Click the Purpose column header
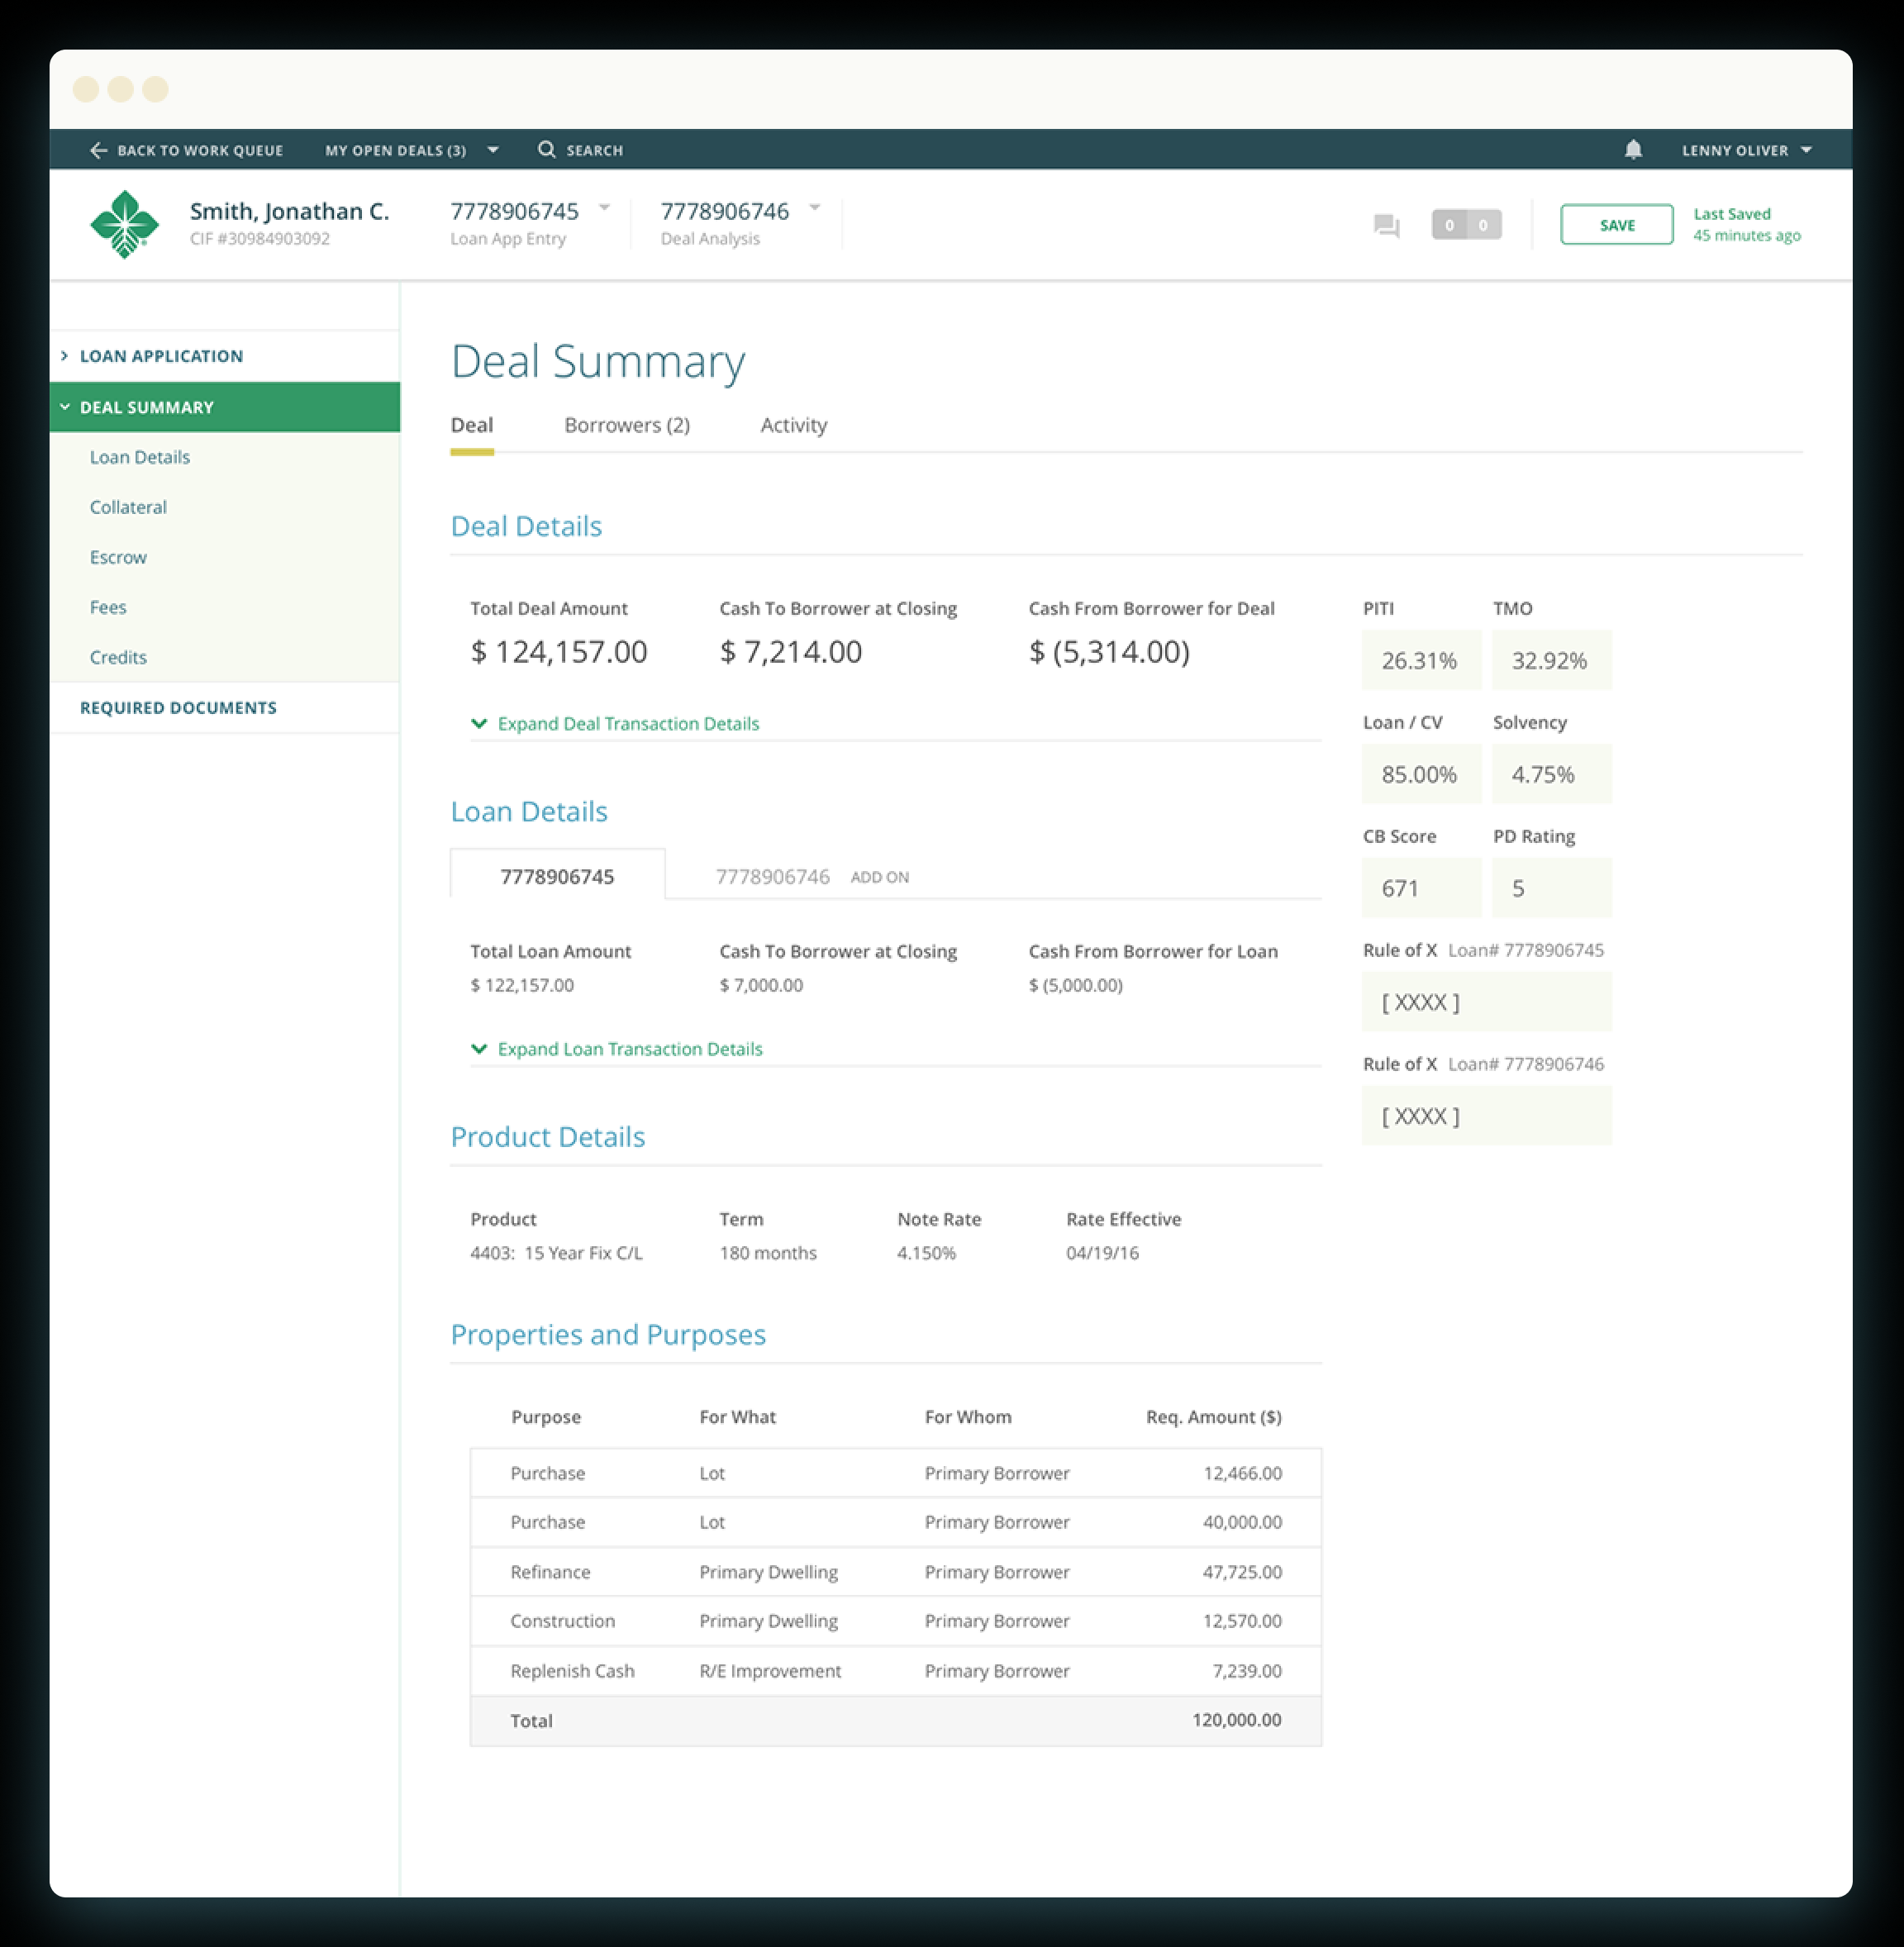 546,1417
